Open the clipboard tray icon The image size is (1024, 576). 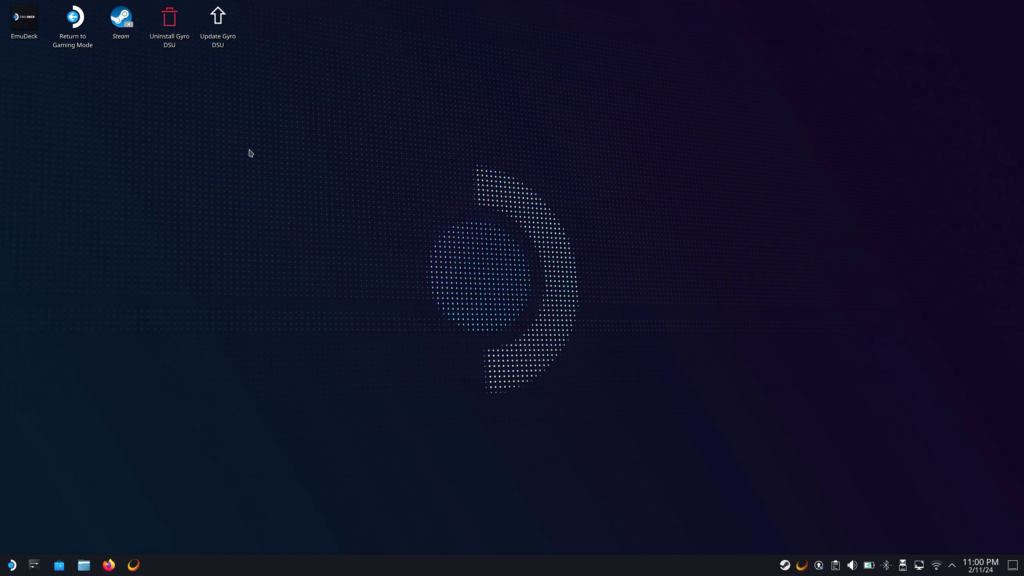[835, 565]
